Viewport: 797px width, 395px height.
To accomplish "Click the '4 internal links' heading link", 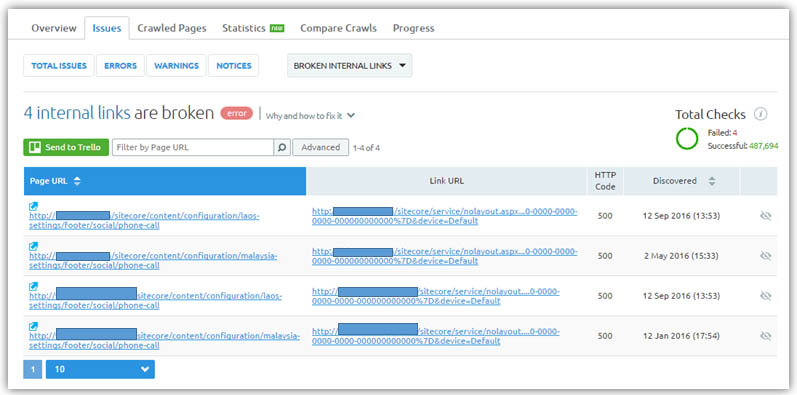I will pos(77,113).
